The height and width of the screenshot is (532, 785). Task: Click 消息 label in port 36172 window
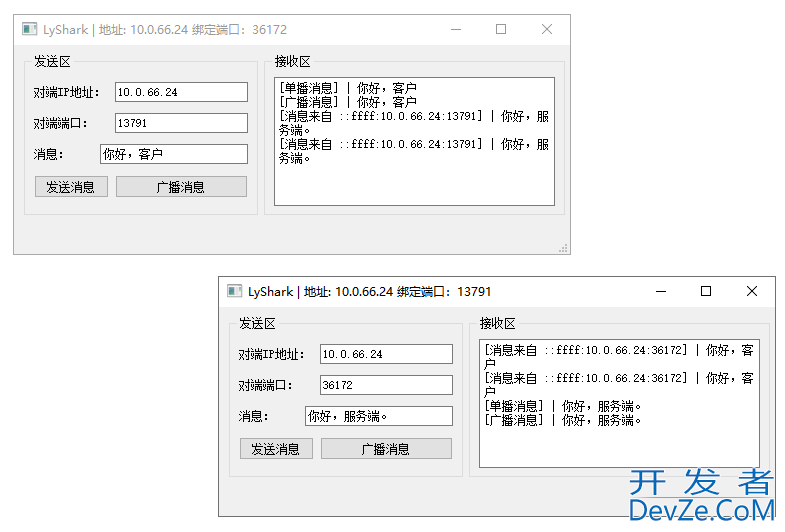49,154
